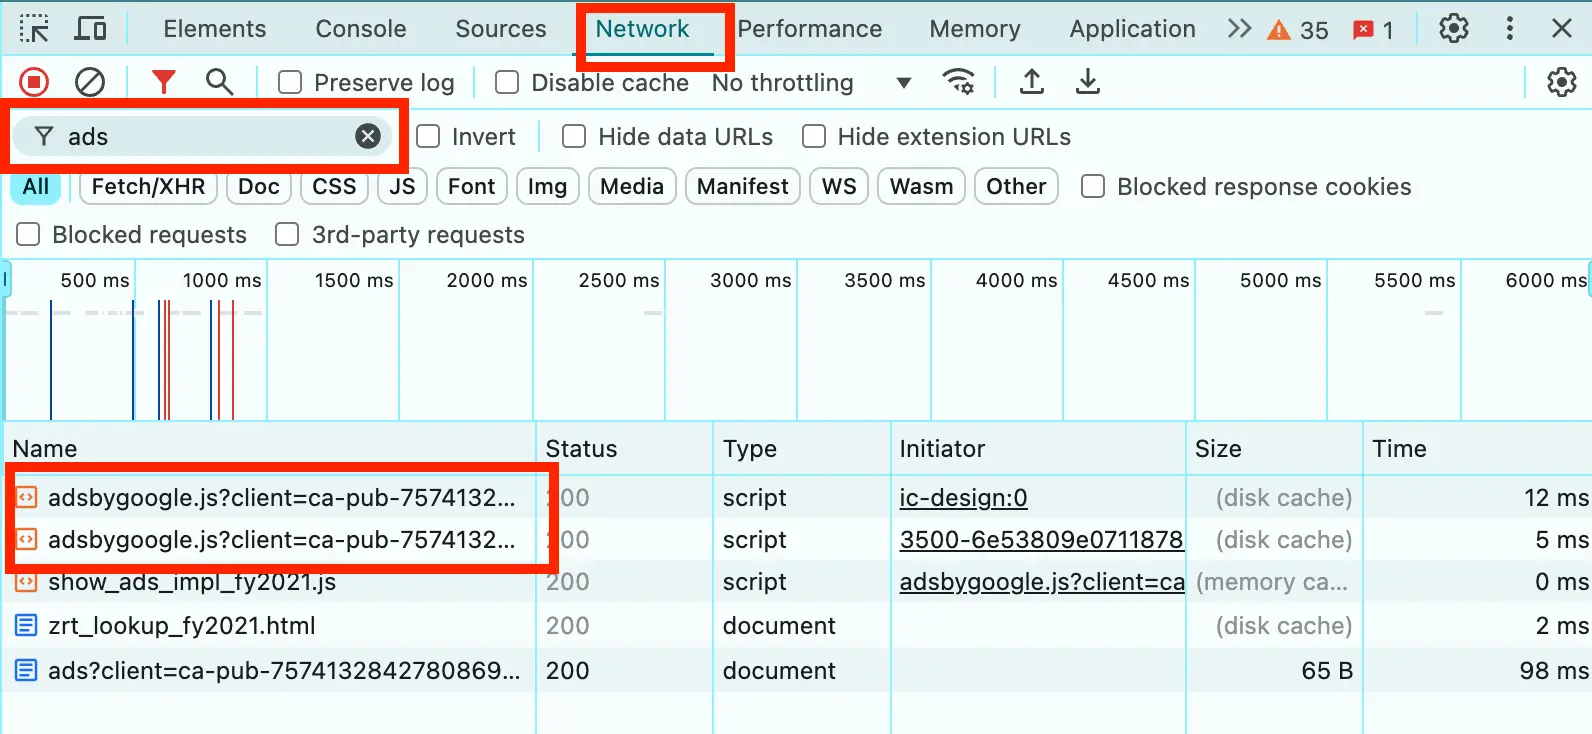
Task: Export HAR file download icon
Action: [x=1088, y=82]
